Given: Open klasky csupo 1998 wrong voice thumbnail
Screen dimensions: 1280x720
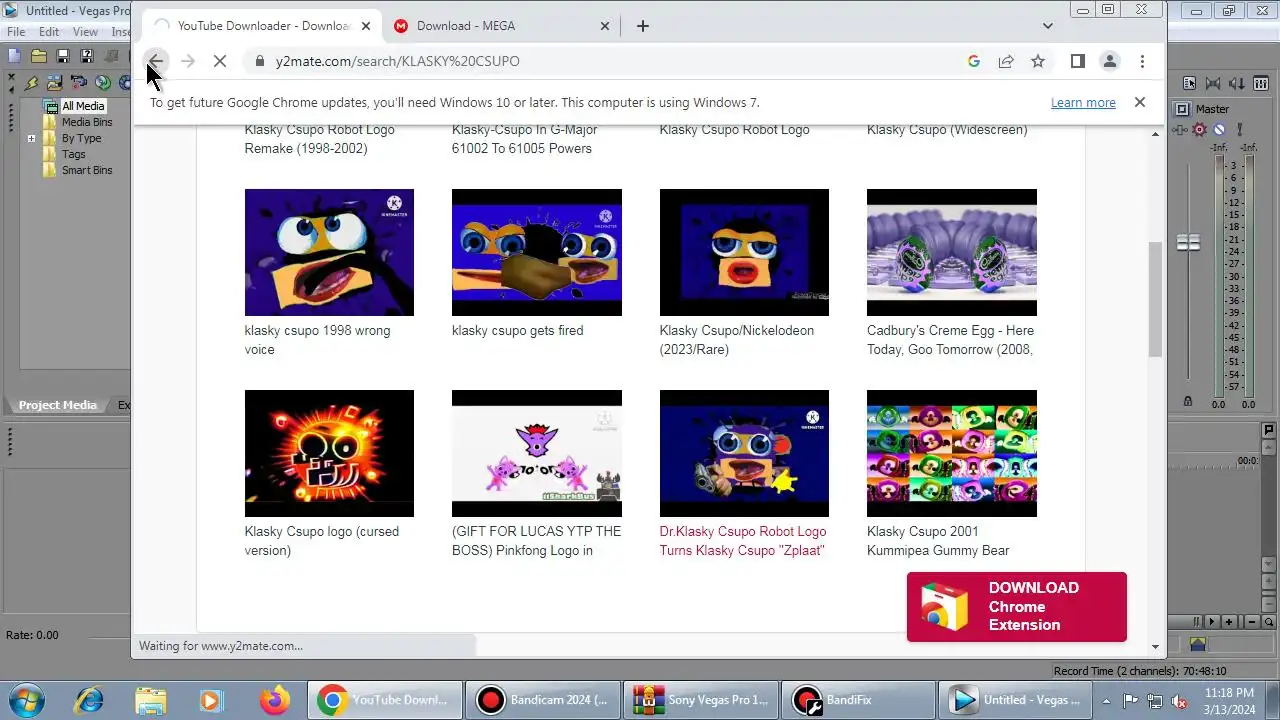Looking at the screenshot, I should coord(329,252).
